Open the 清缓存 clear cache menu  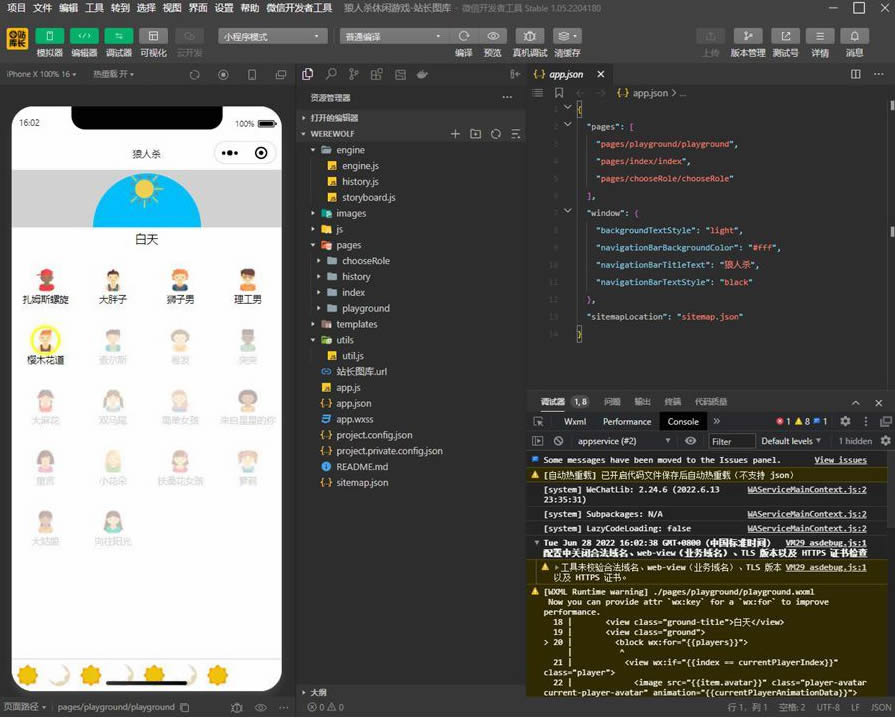click(x=567, y=36)
